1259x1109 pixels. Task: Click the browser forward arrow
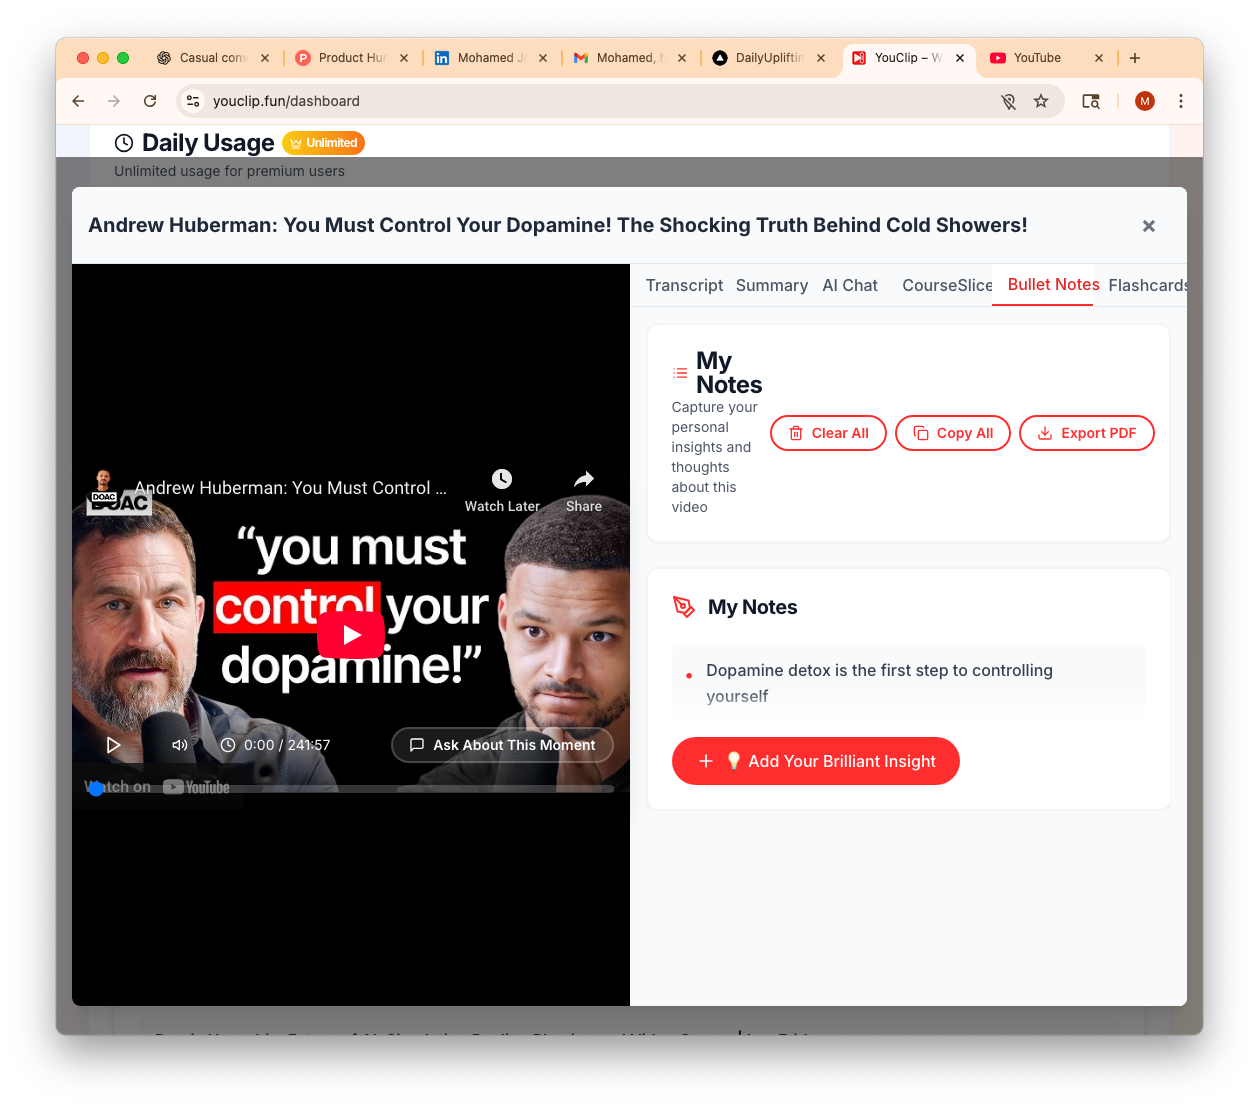pos(114,101)
